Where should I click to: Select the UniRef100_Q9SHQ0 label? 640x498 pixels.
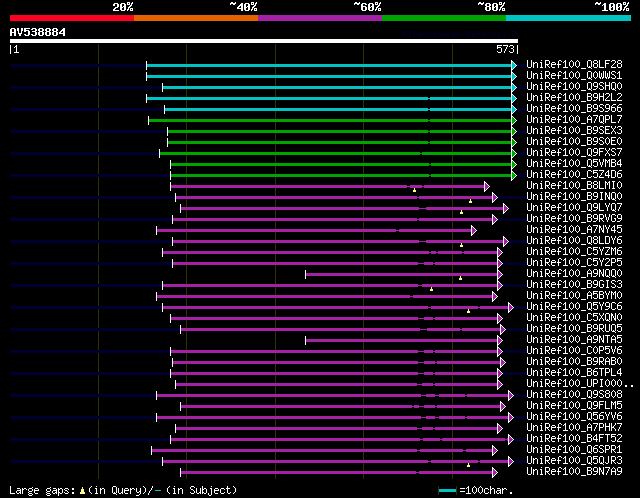[x=574, y=87]
